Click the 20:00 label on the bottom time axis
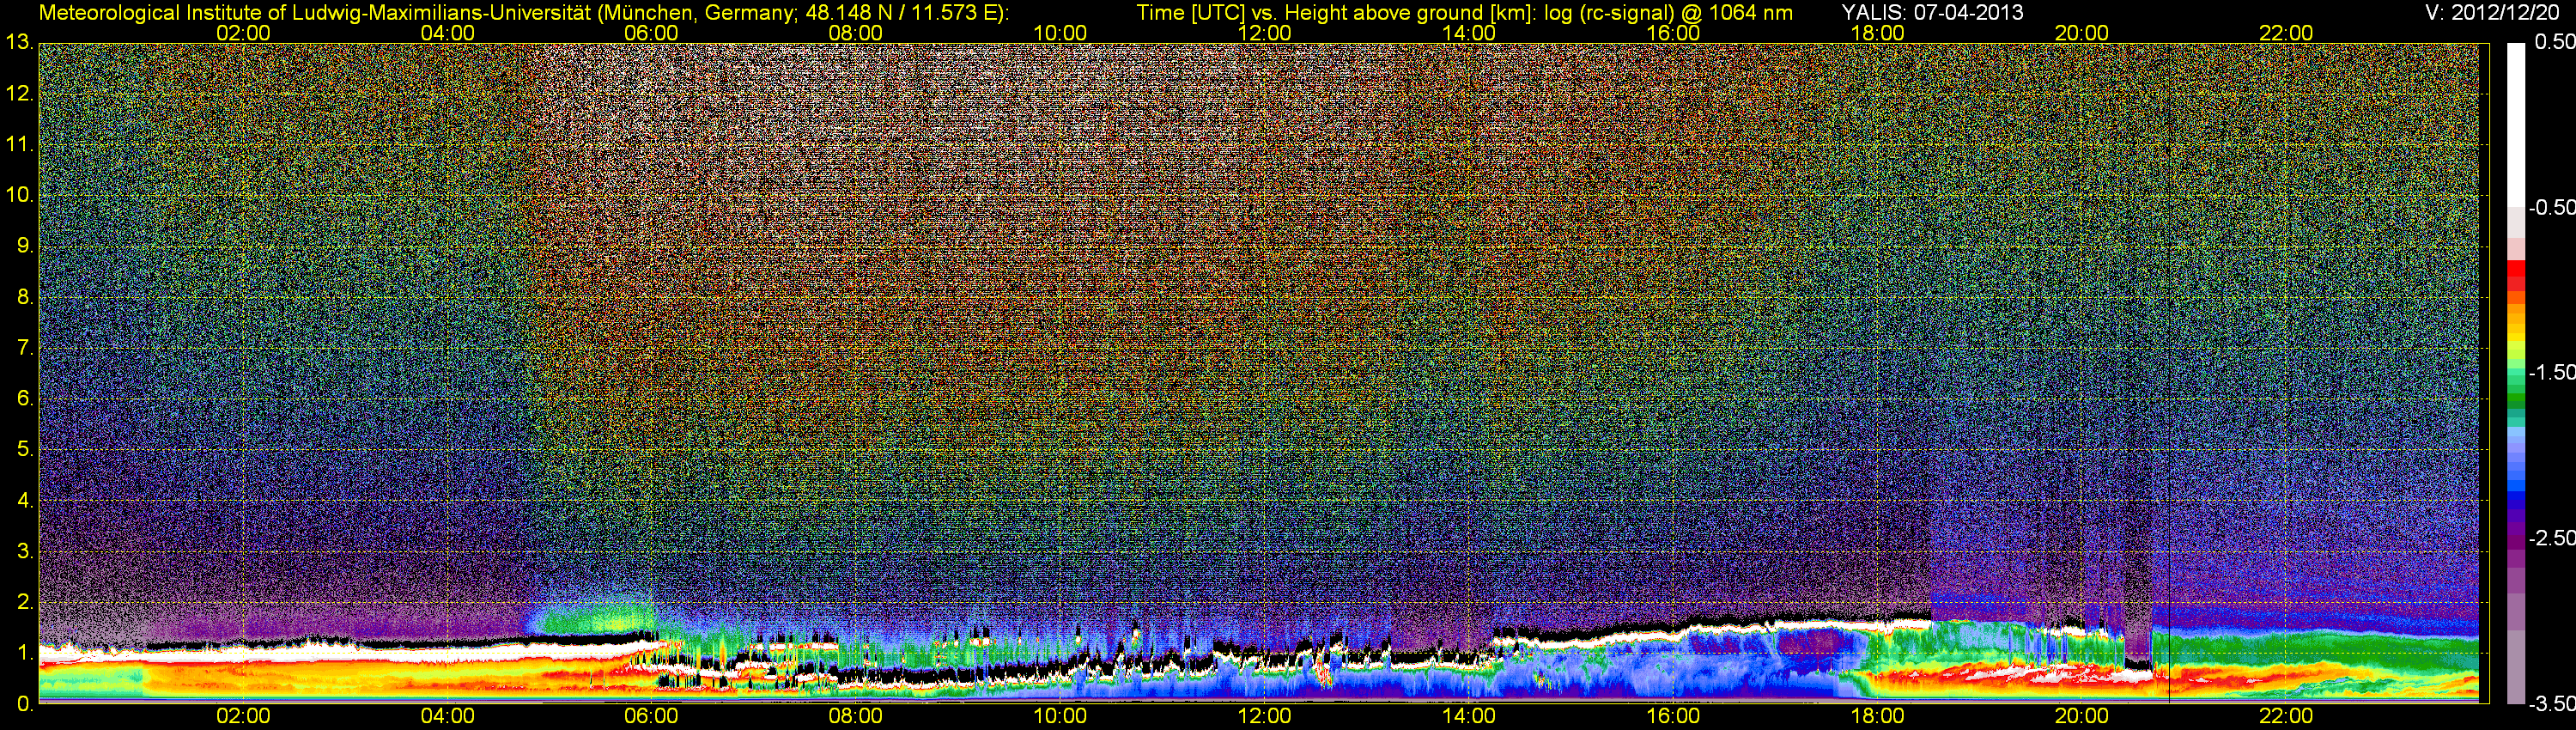This screenshot has height=730, width=2576. click(x=2082, y=716)
